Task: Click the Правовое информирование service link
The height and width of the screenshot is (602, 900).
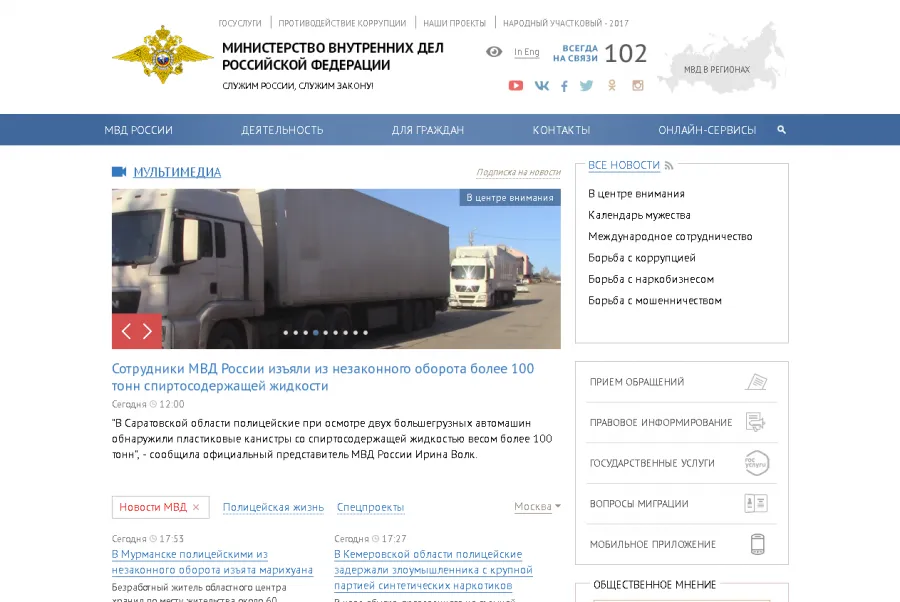Action: click(x=661, y=422)
